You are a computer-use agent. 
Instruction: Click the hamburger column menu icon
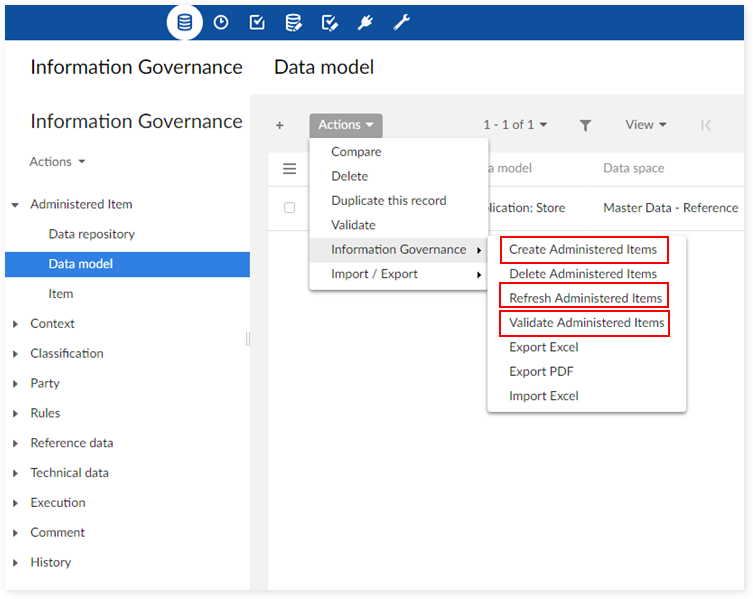[289, 169]
